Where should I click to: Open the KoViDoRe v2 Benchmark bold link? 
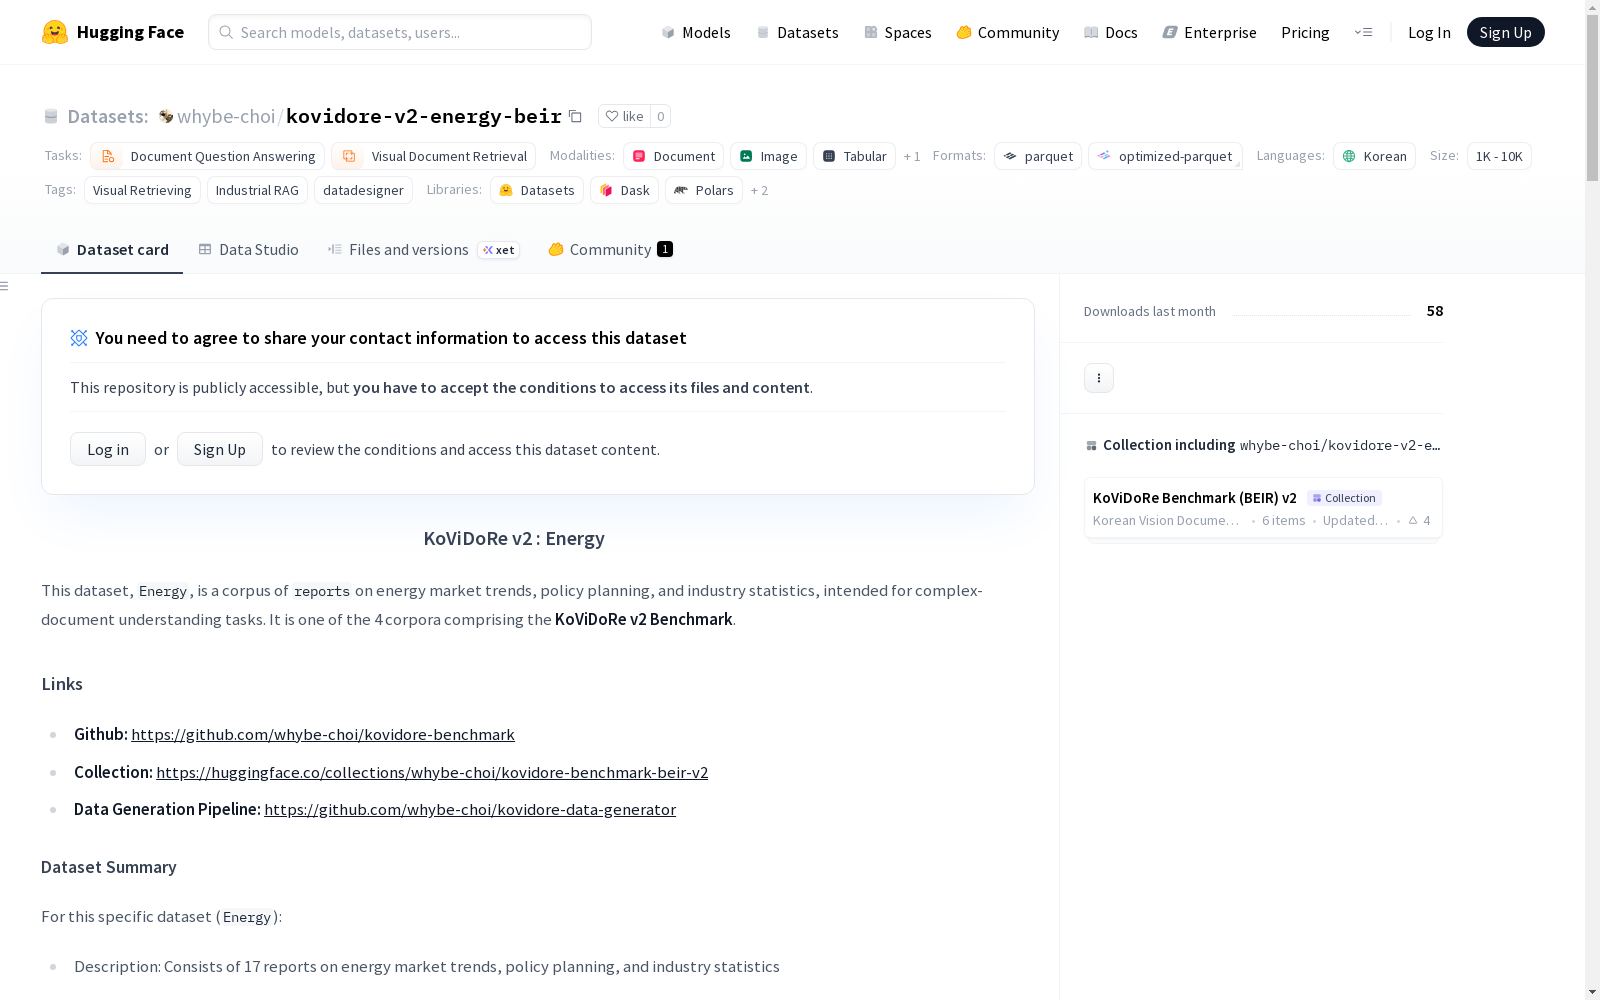644,619
